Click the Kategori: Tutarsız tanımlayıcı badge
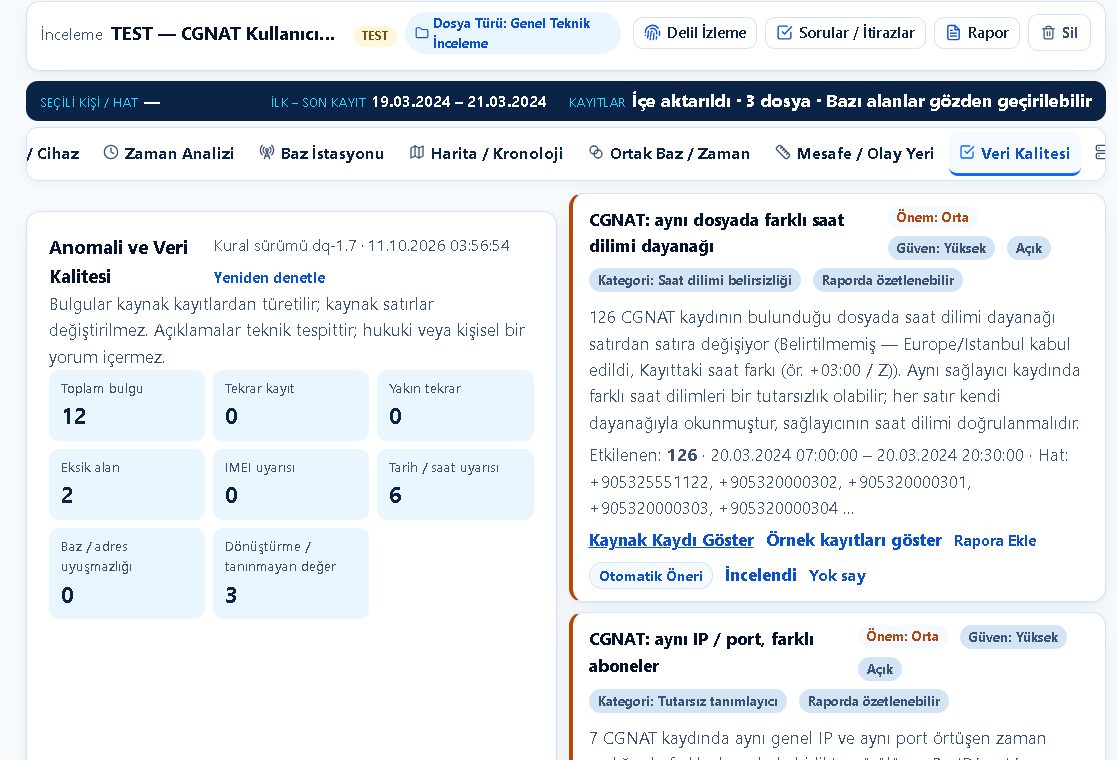The height and width of the screenshot is (760, 1117). pyautogui.click(x=687, y=702)
